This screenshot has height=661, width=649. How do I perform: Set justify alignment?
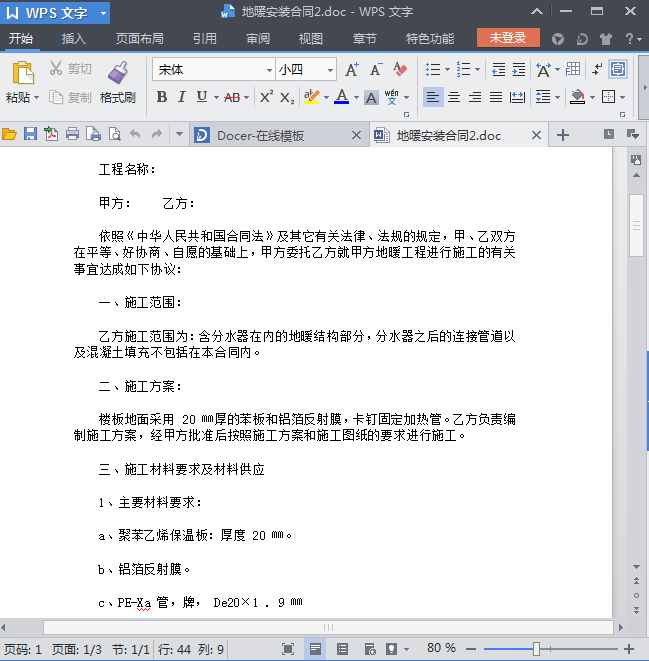(496, 97)
